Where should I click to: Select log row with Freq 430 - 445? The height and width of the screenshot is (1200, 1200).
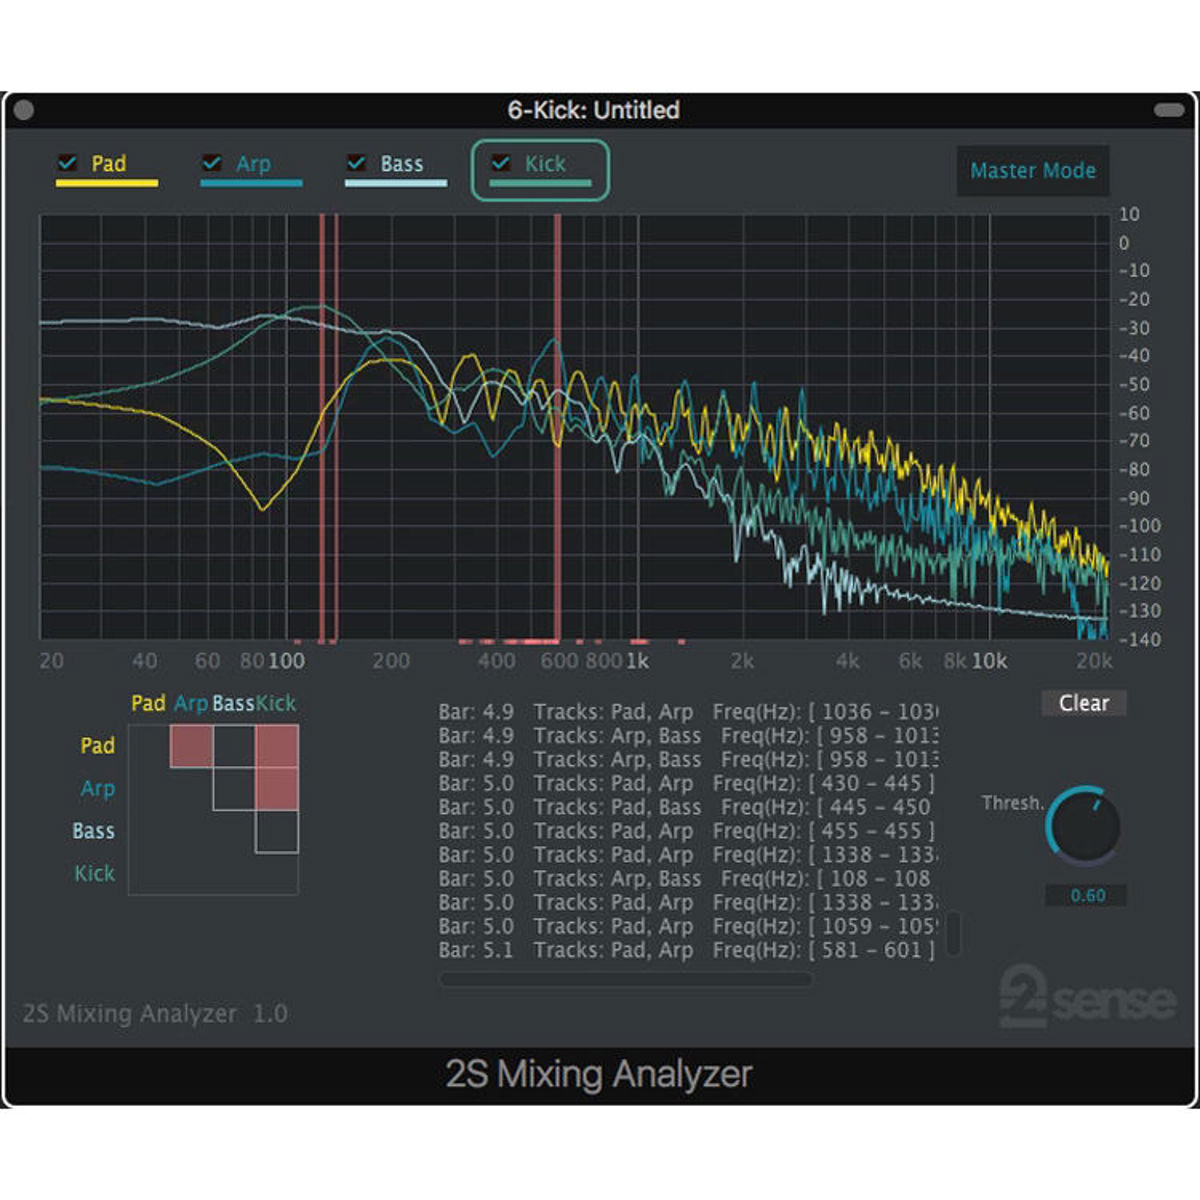point(687,783)
